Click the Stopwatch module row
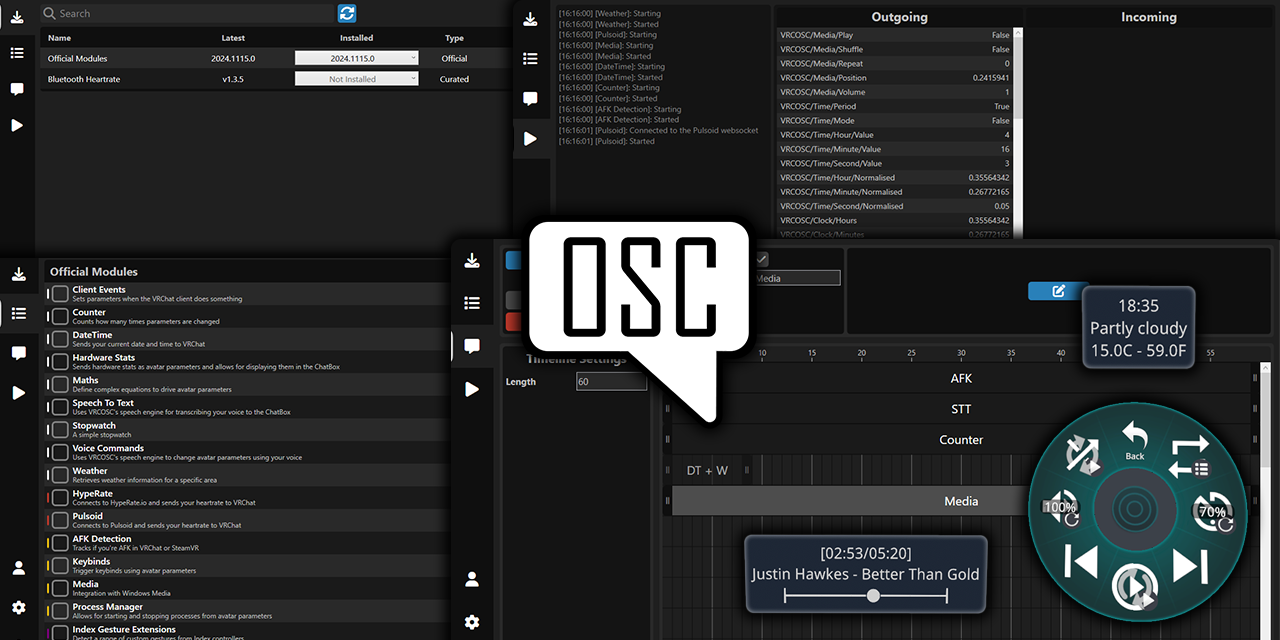Image resolution: width=1280 pixels, height=640 pixels. (247, 430)
